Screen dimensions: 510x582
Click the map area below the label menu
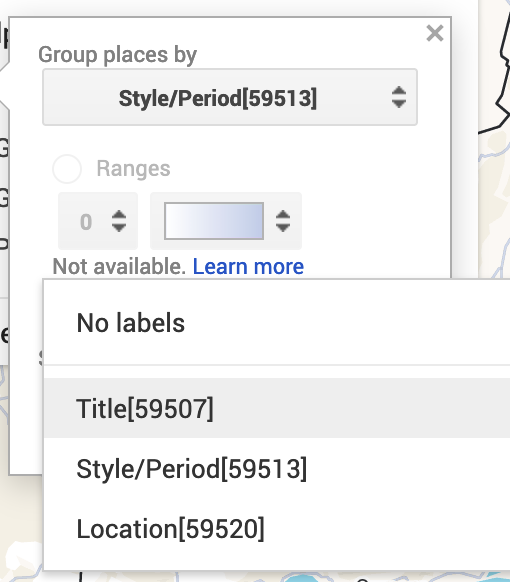260,576
